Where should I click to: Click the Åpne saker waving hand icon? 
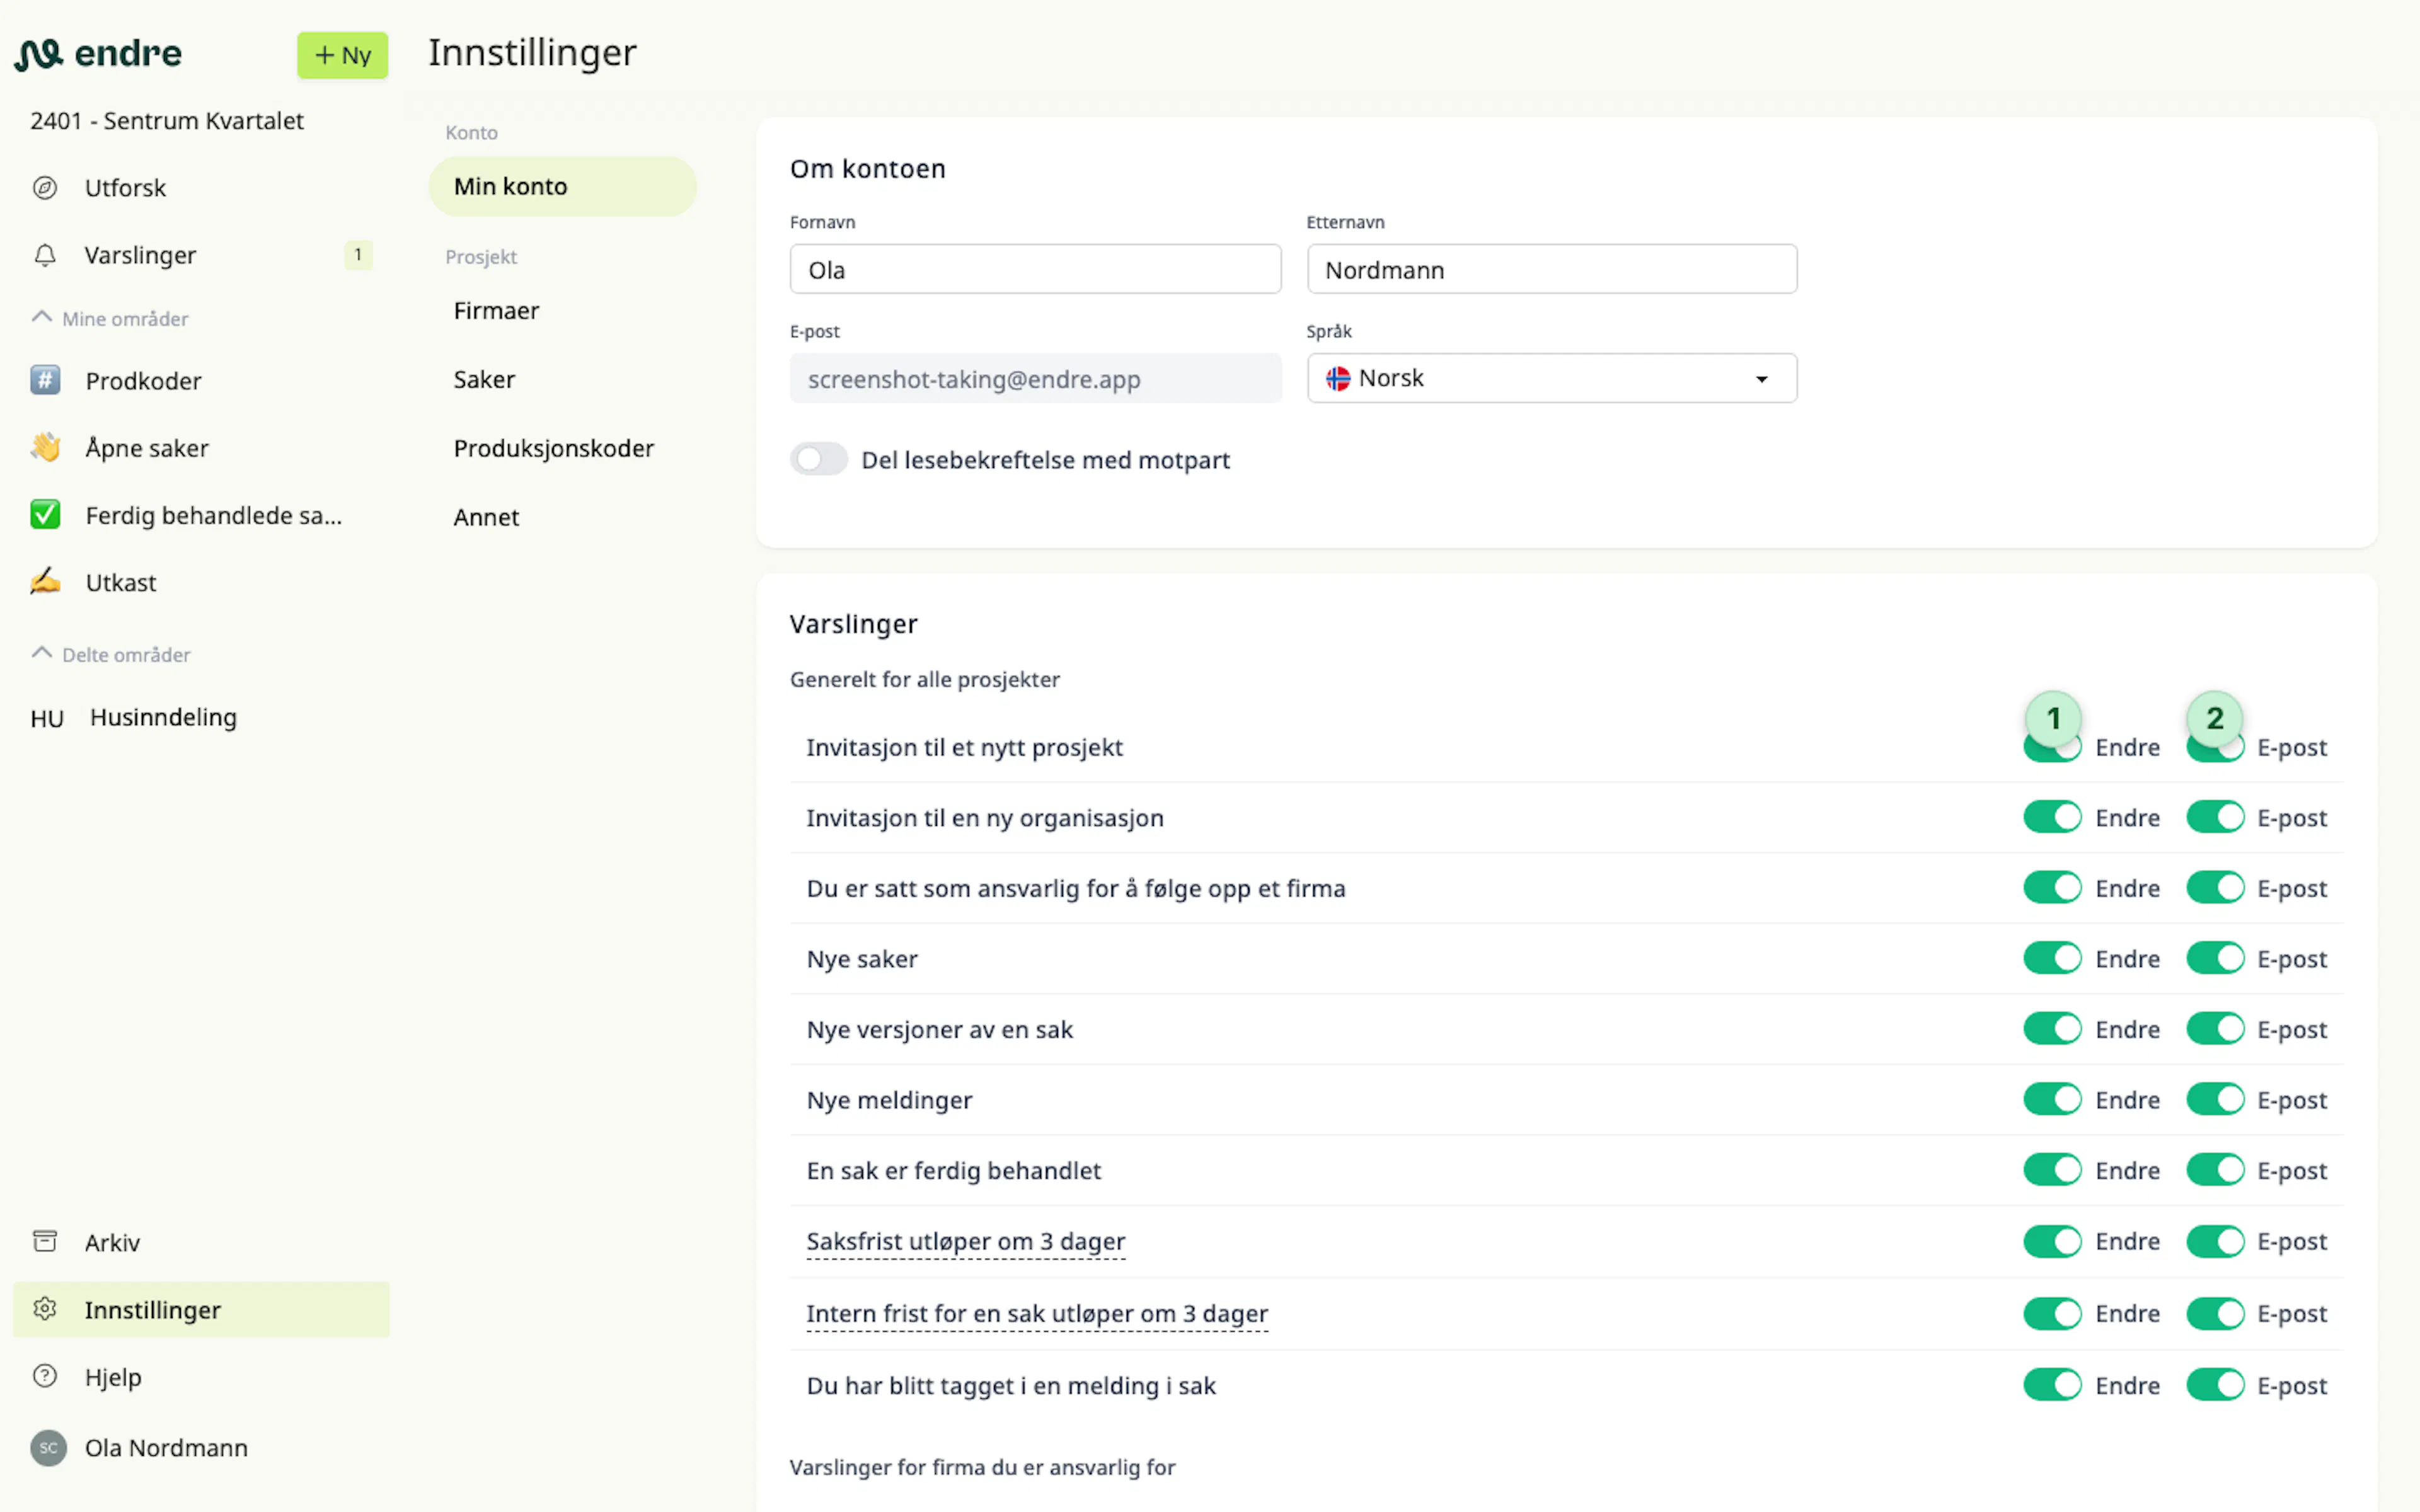(x=45, y=447)
